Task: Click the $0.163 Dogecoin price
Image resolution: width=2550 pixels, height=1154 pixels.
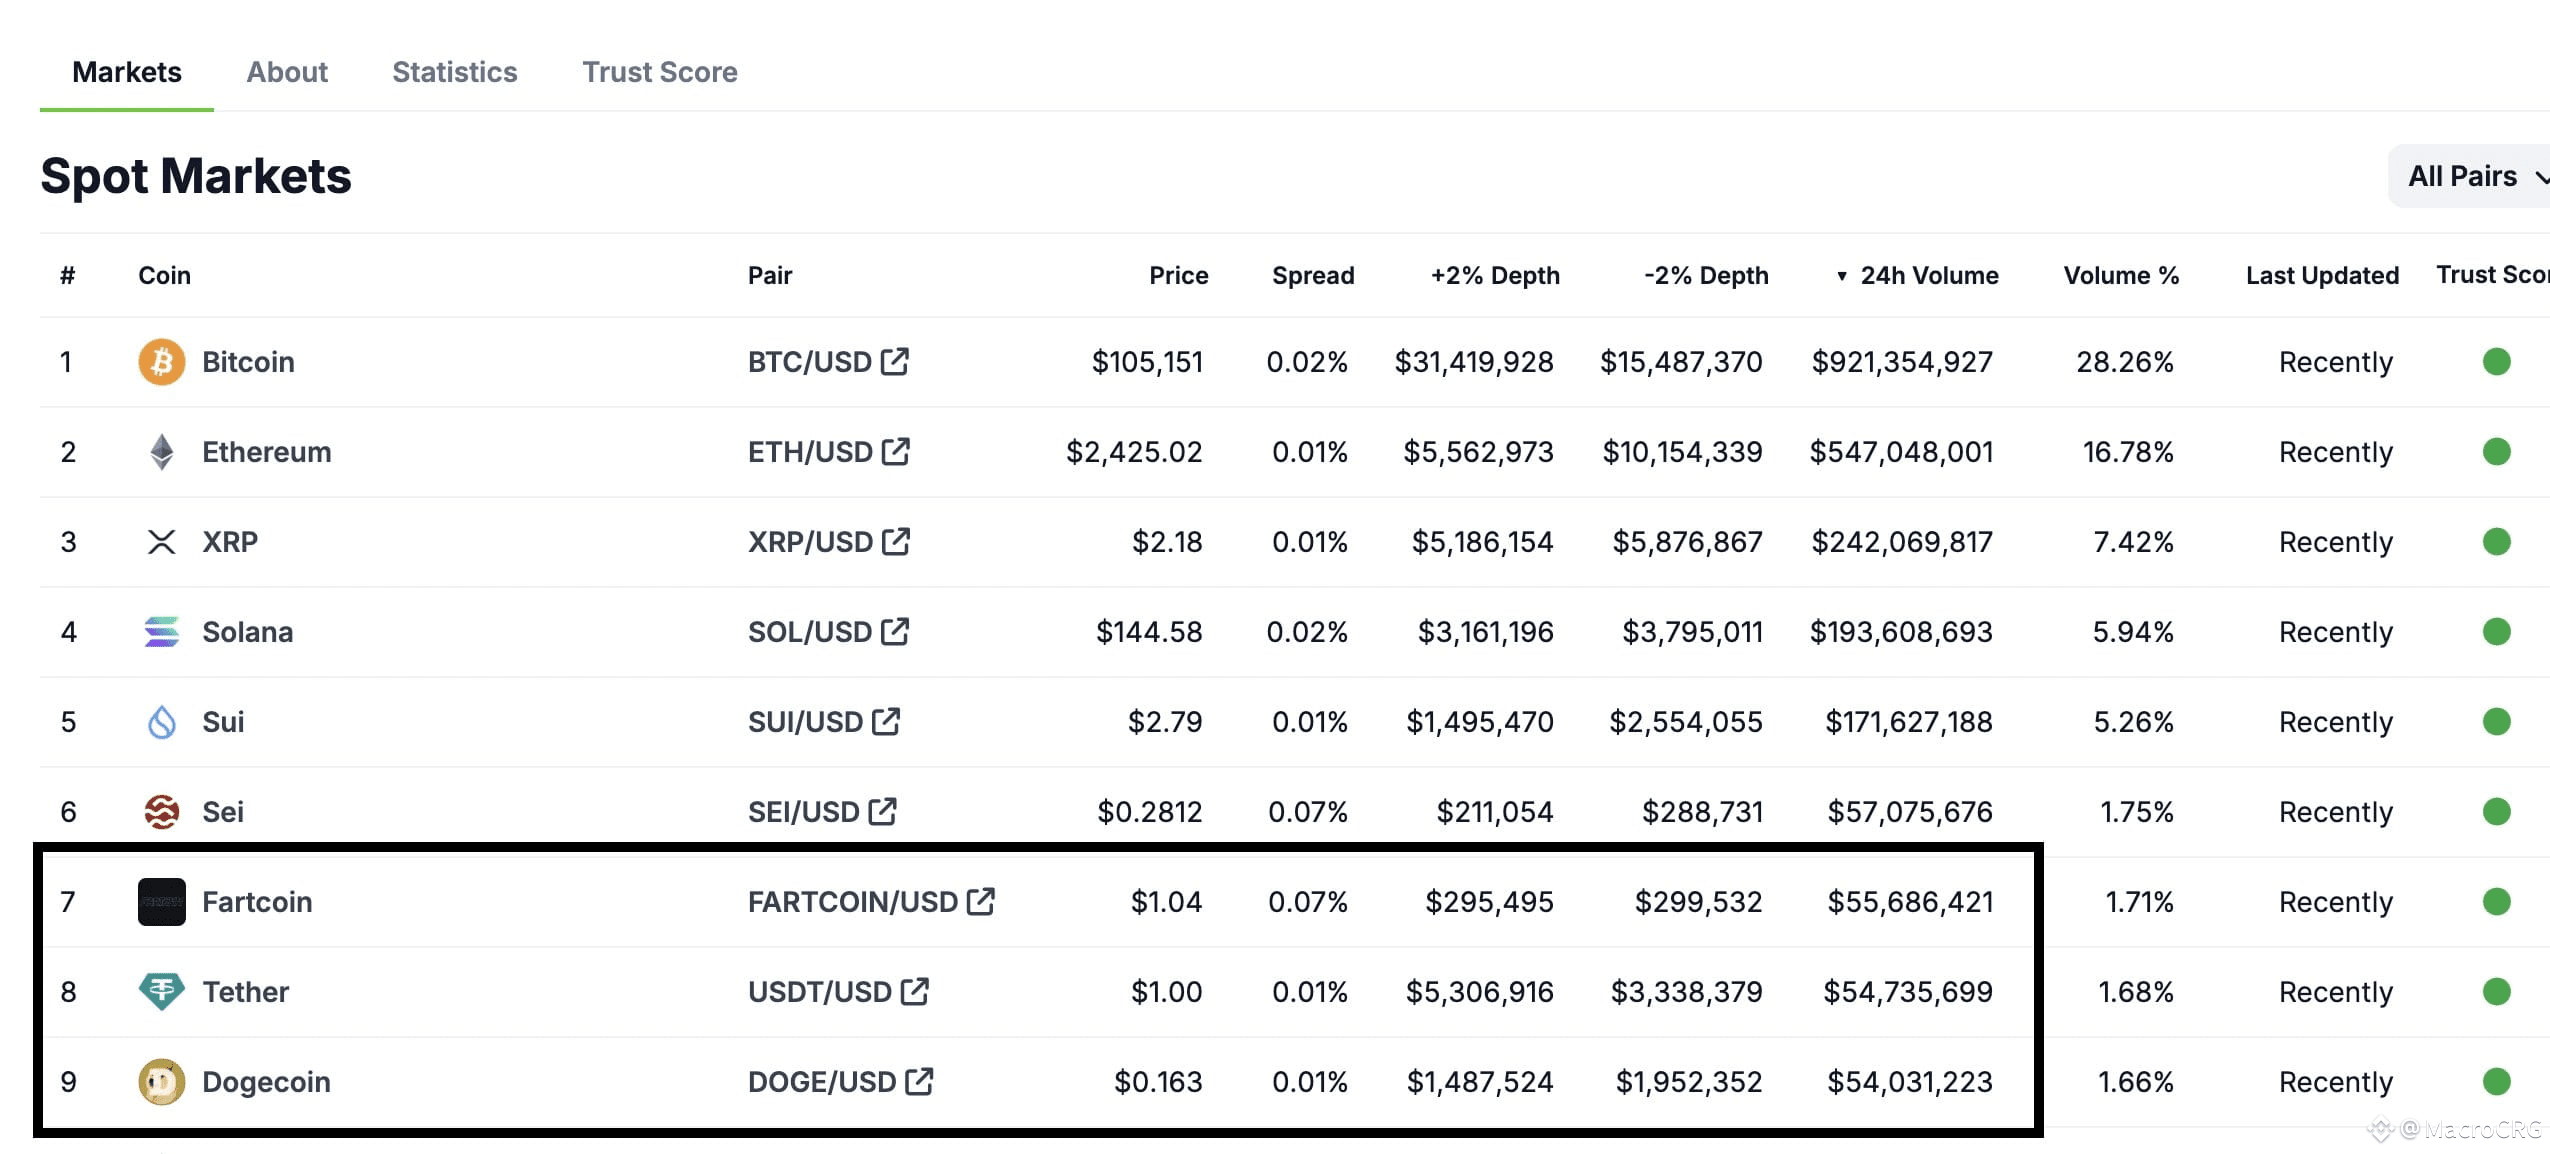Action: point(1158,1082)
